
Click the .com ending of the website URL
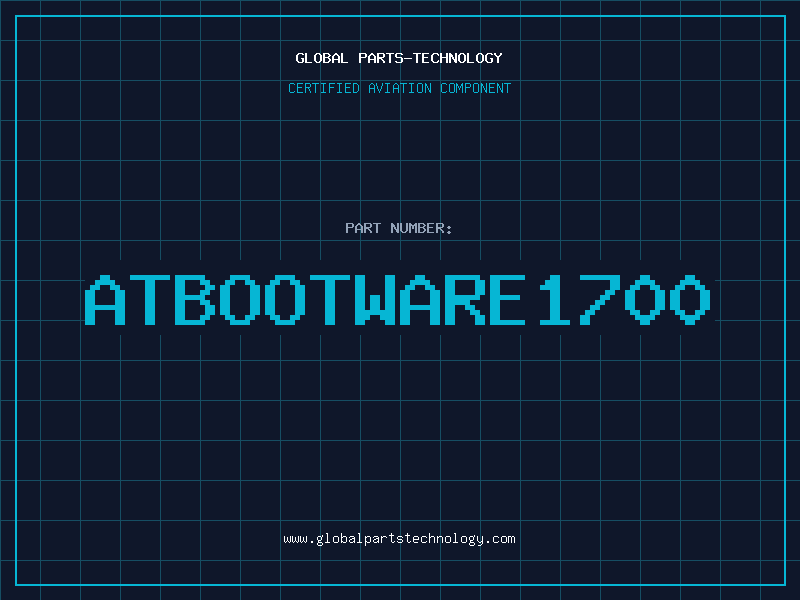click(x=501, y=539)
